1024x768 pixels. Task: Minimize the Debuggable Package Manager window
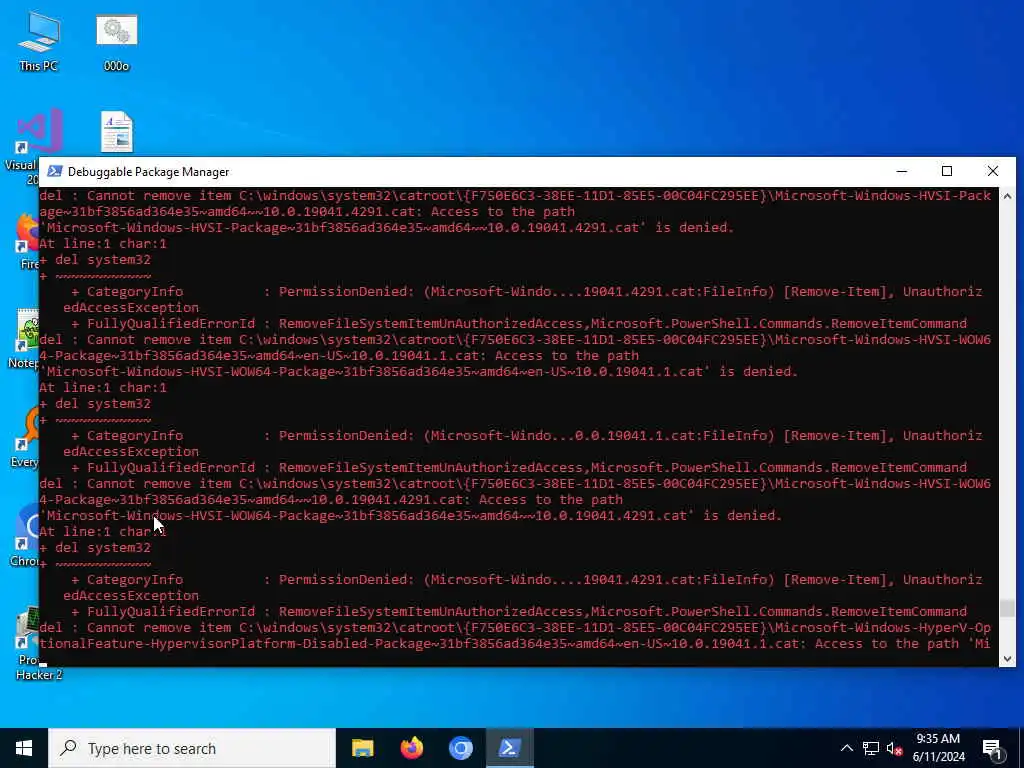[902, 172]
